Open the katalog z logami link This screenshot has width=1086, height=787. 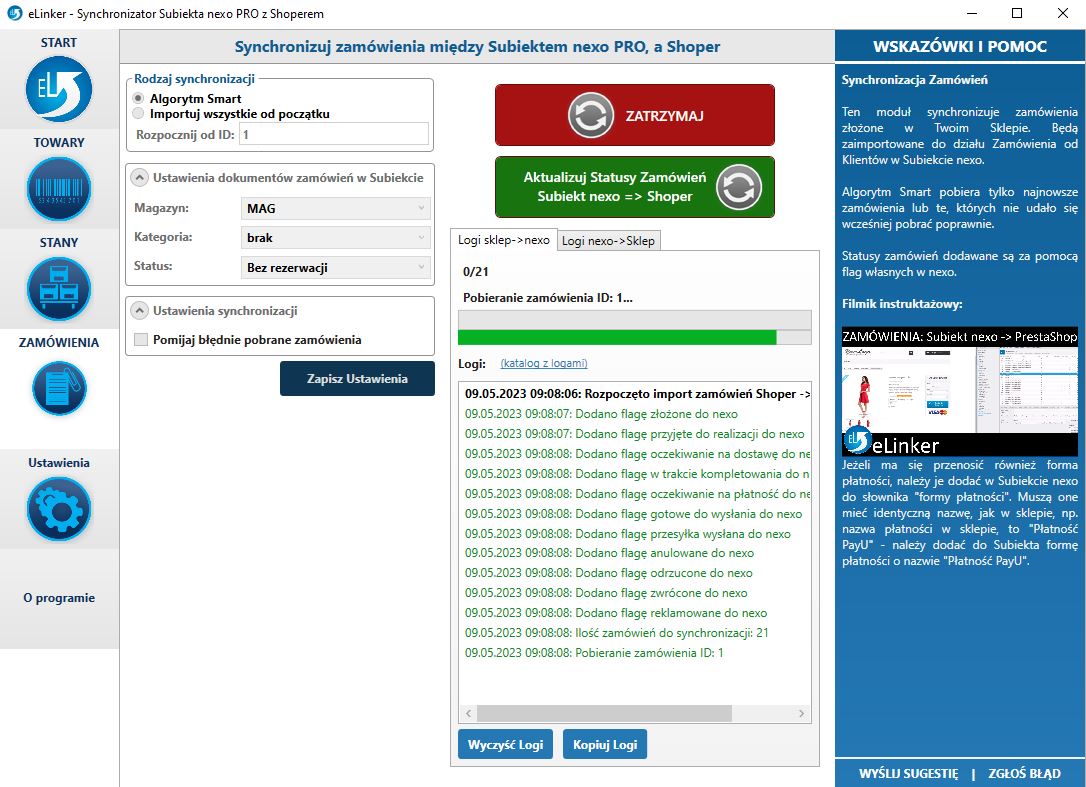(543, 363)
